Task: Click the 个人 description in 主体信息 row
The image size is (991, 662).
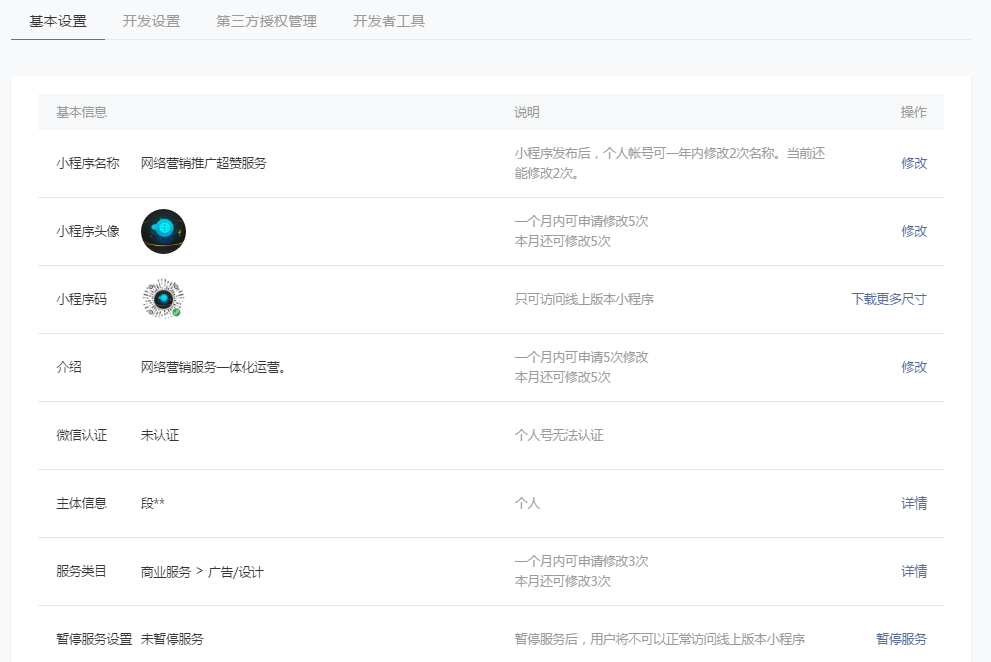Action: [x=527, y=503]
